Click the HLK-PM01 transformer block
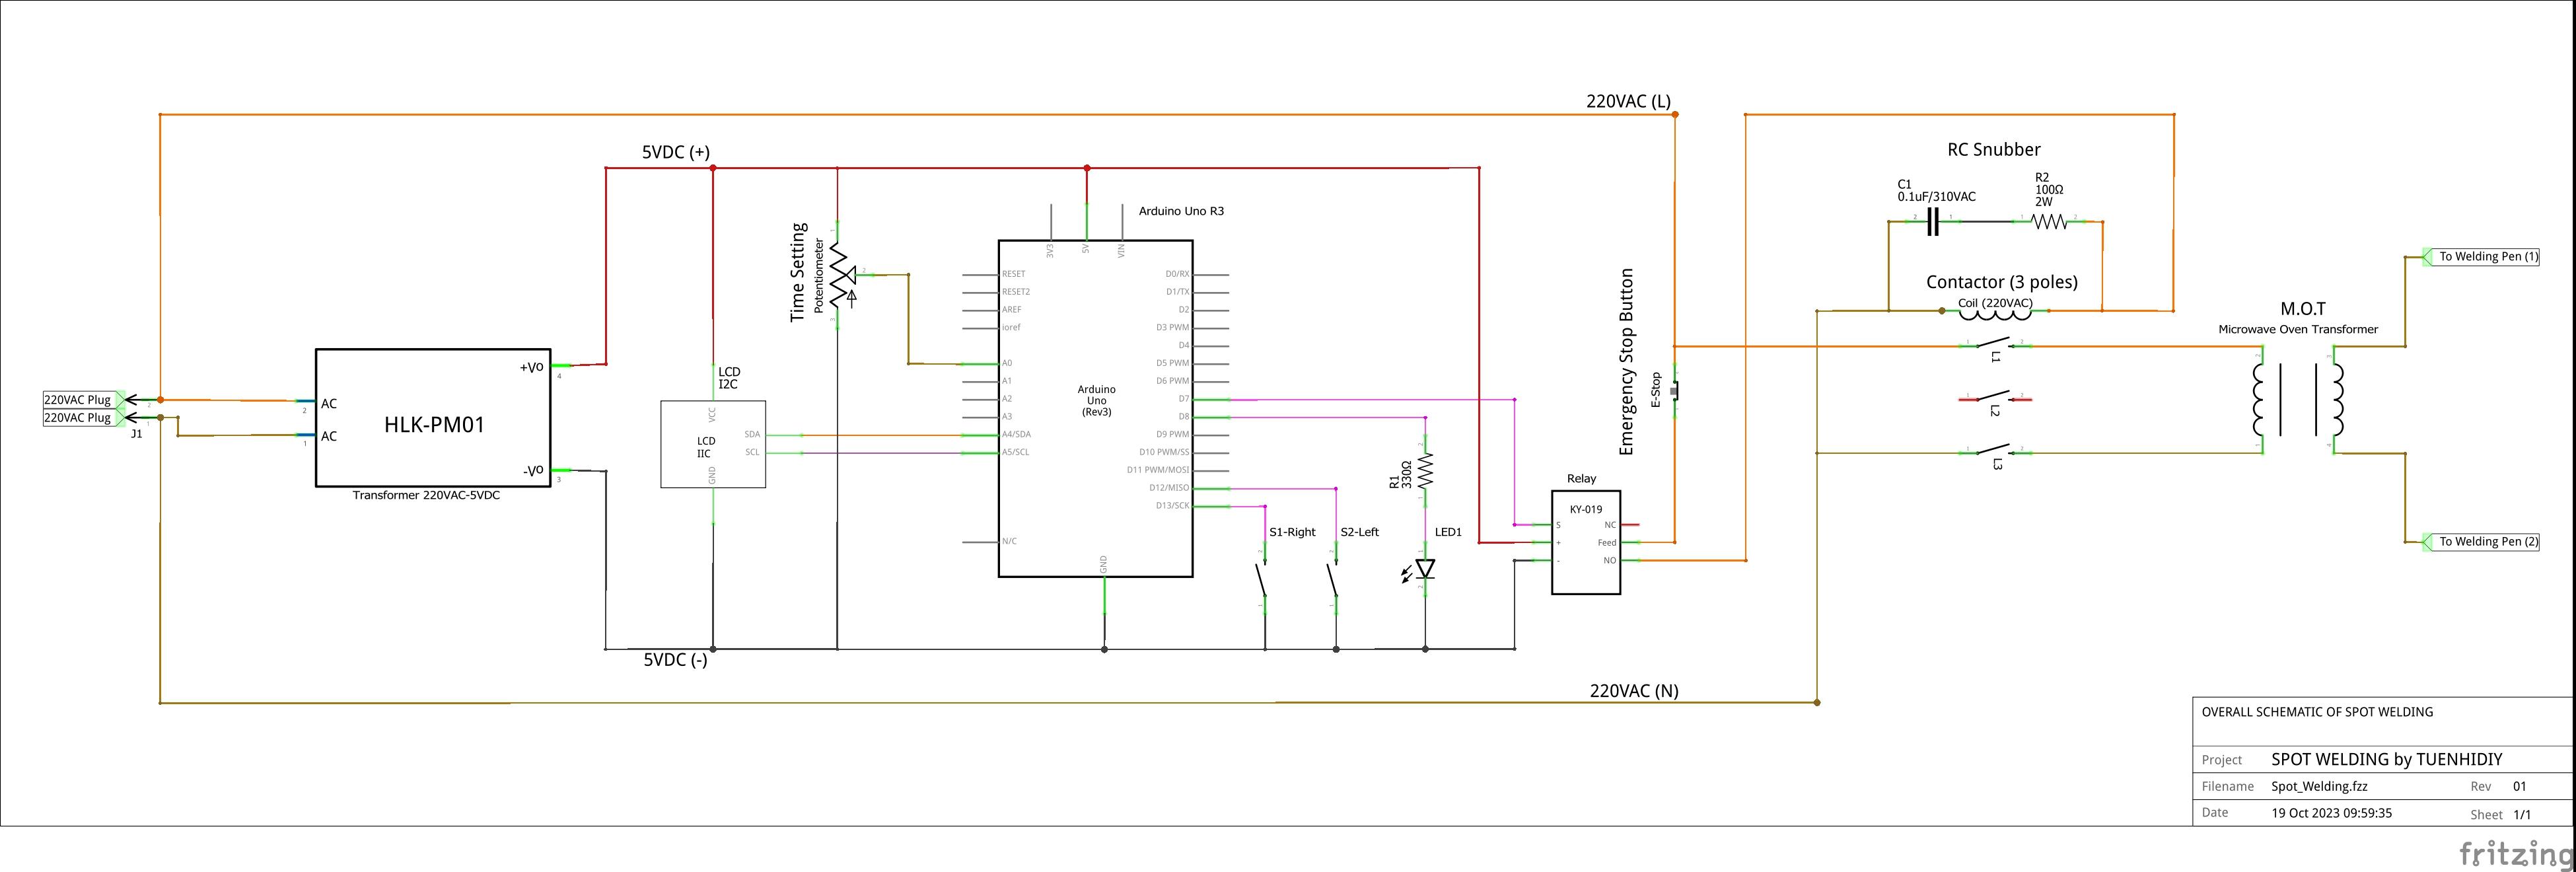 [433, 418]
